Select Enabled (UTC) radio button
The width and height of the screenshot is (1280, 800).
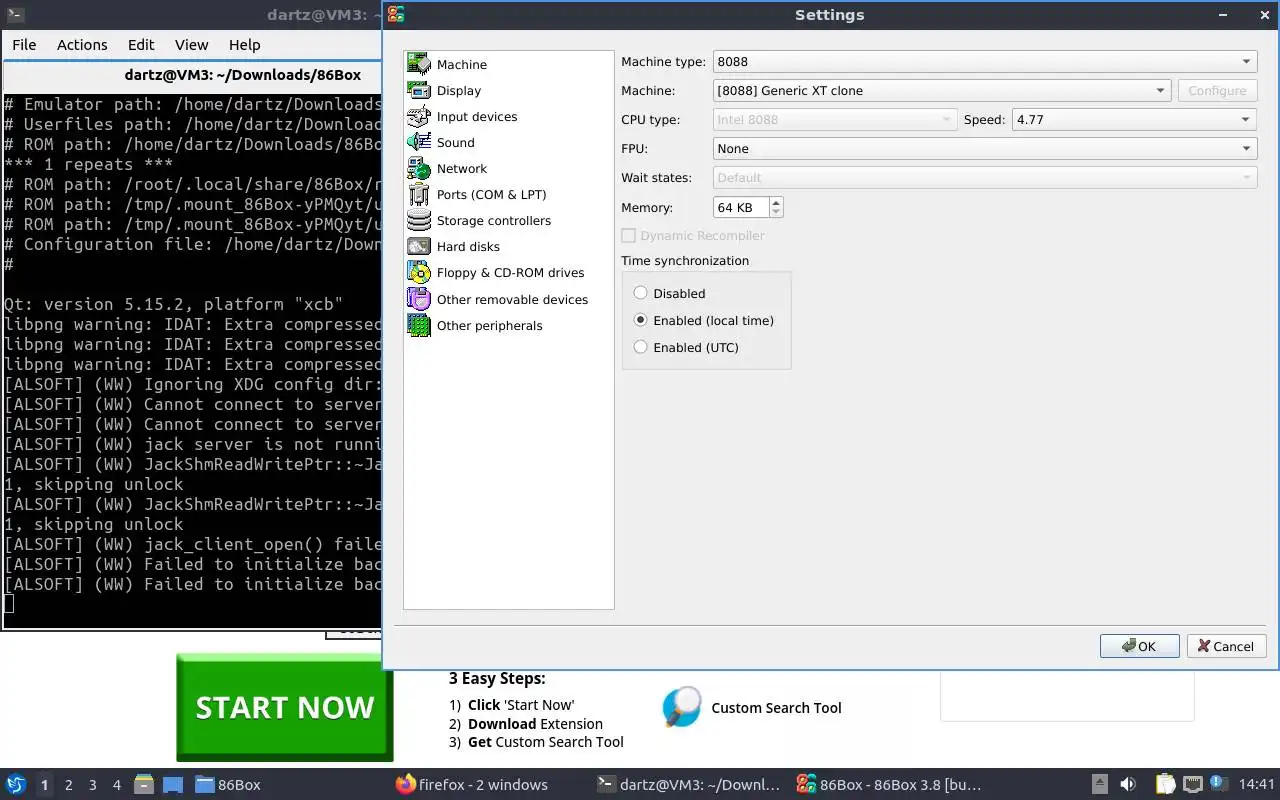pos(641,347)
